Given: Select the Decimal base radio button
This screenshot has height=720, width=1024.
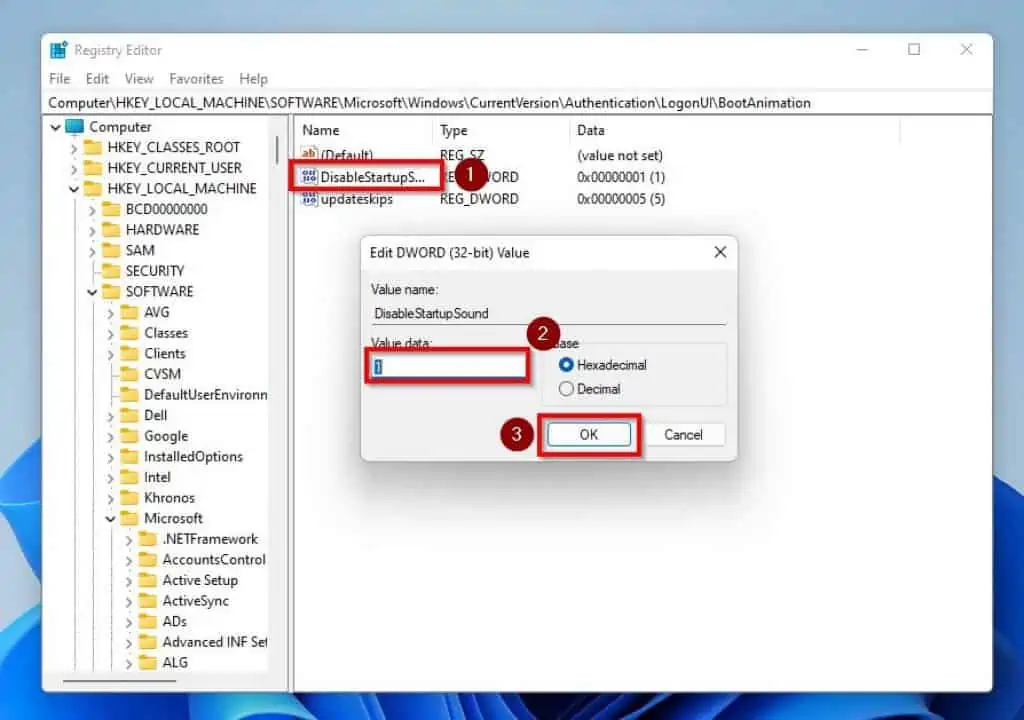Looking at the screenshot, I should [567, 389].
